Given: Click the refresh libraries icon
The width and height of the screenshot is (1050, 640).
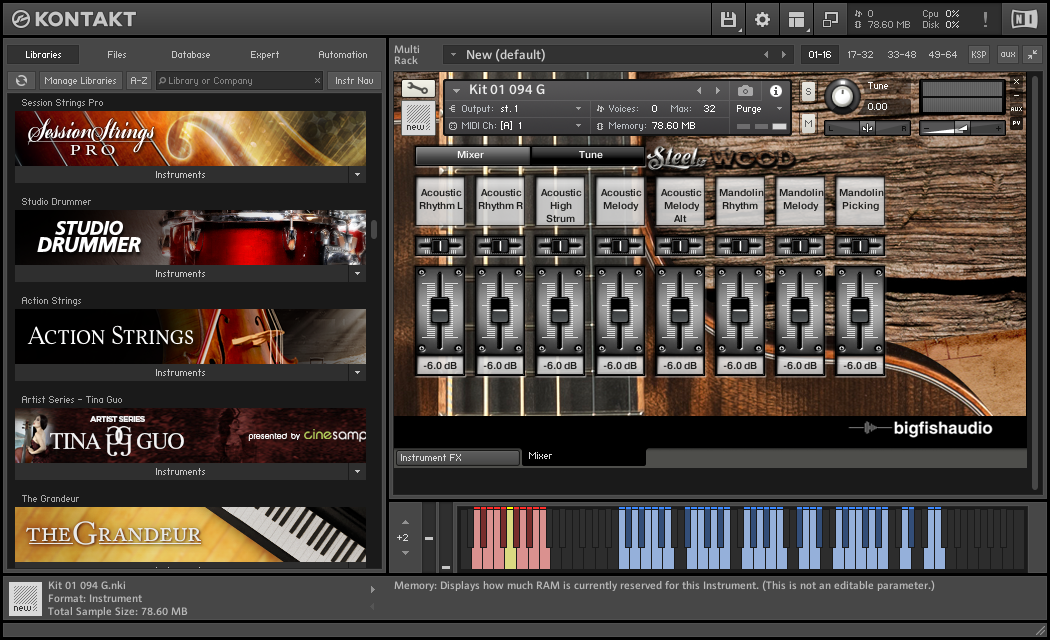Looking at the screenshot, I should [x=21, y=81].
